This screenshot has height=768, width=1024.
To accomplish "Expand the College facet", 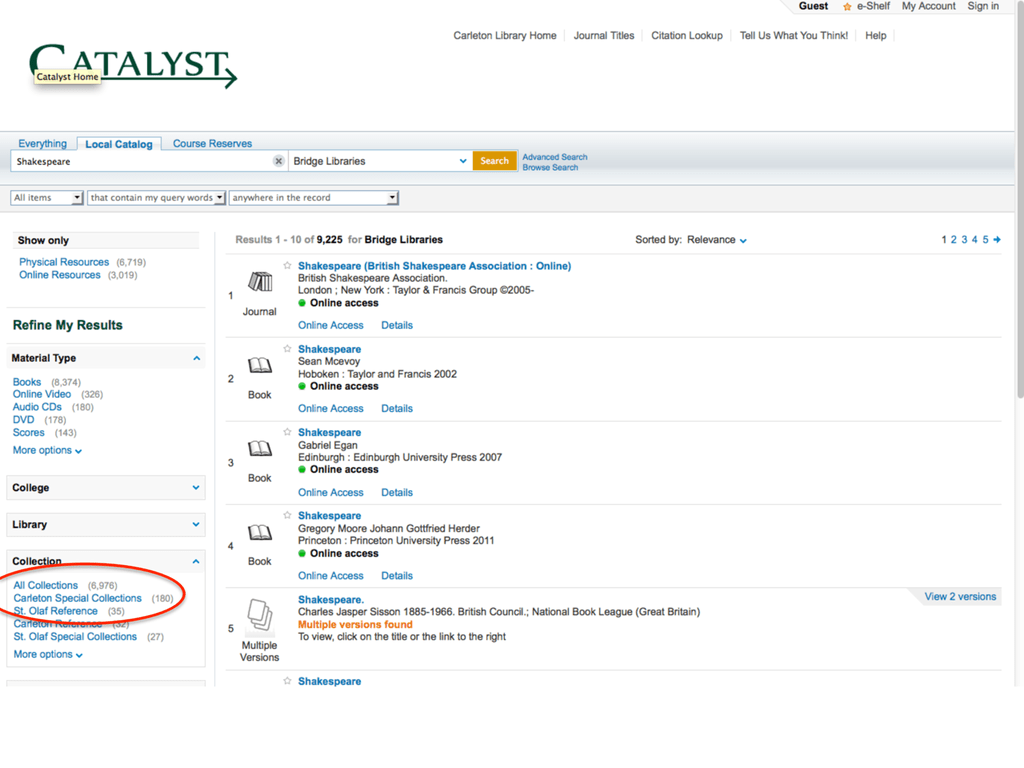I will pos(196,488).
